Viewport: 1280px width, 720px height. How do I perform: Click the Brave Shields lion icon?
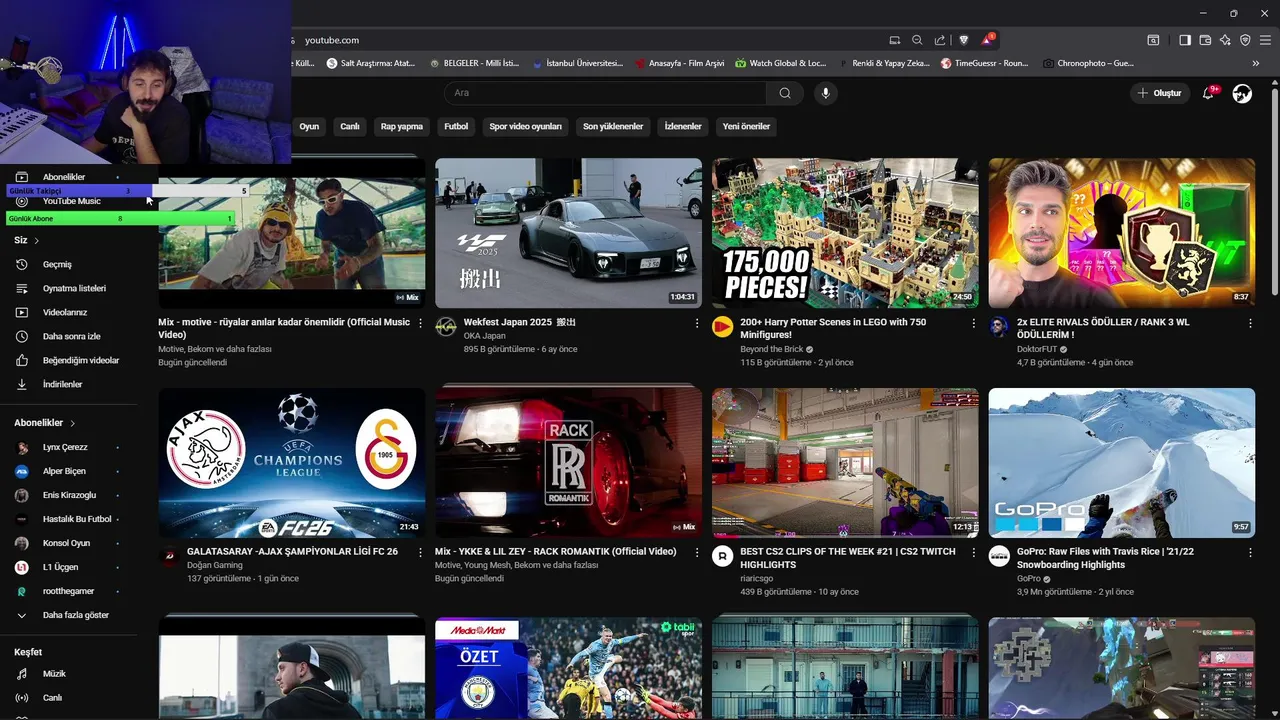[964, 40]
